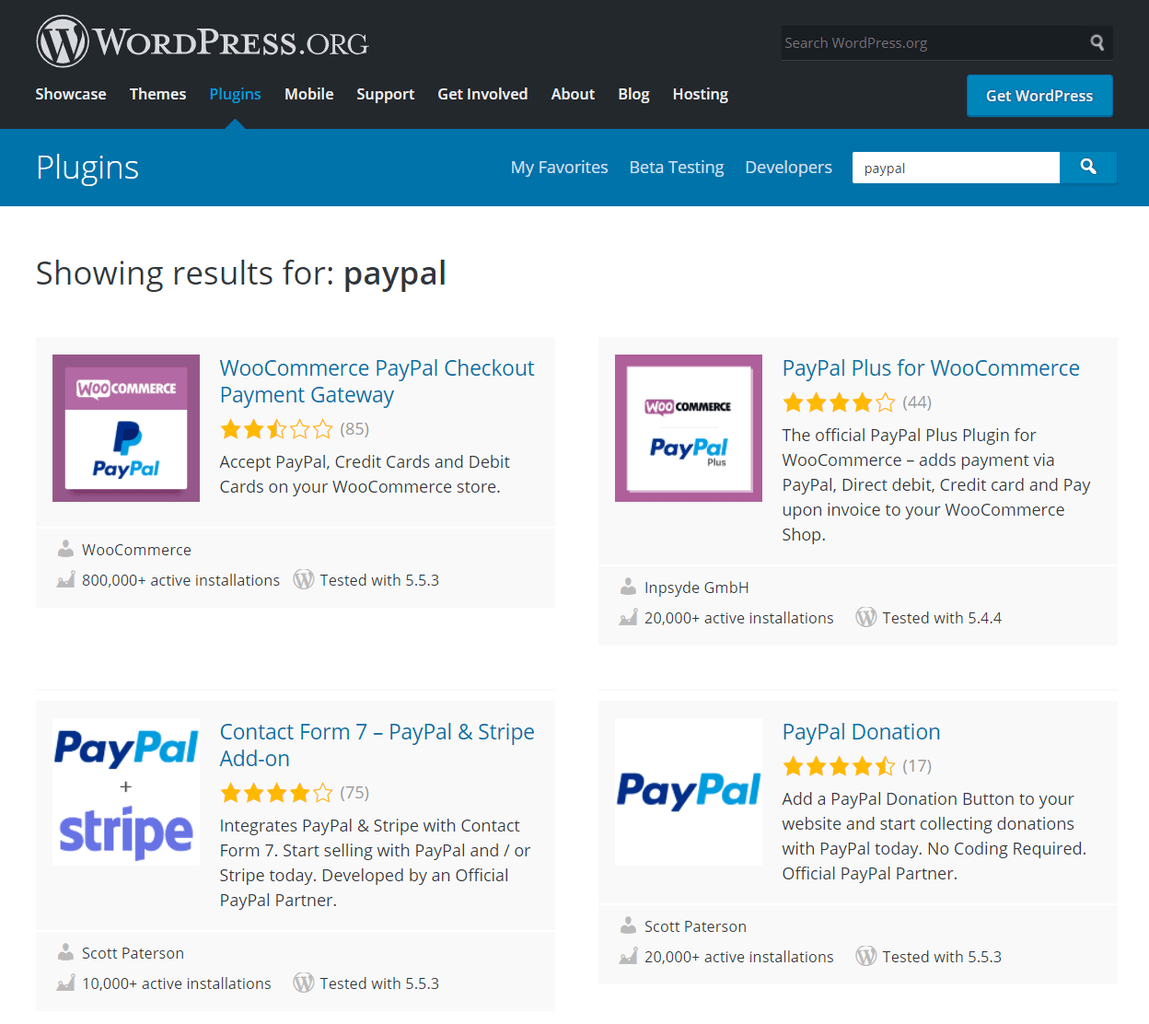Click the W badge beside Tested with 5.4.4

click(x=865, y=617)
